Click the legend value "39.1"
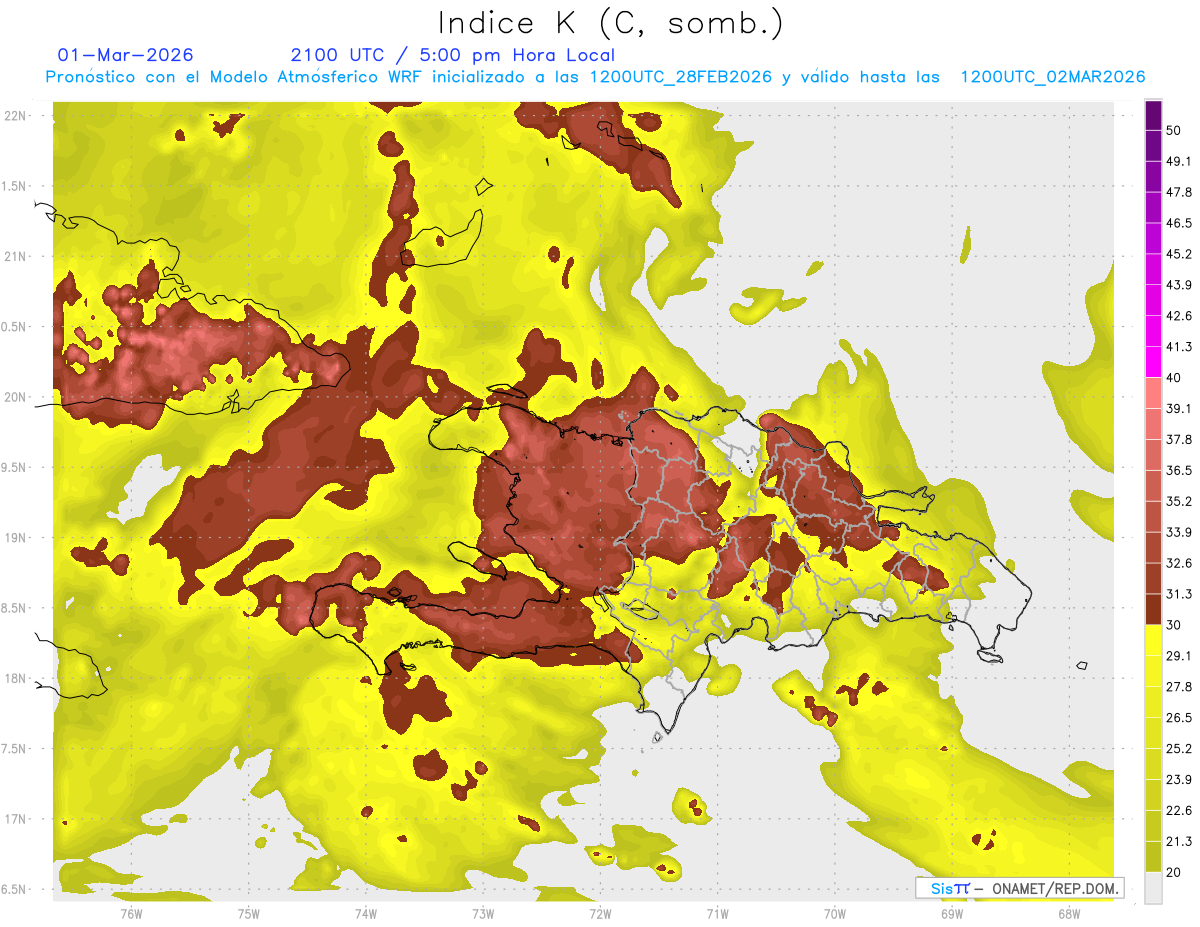Screen dimensions: 1200x927 [1178, 408]
